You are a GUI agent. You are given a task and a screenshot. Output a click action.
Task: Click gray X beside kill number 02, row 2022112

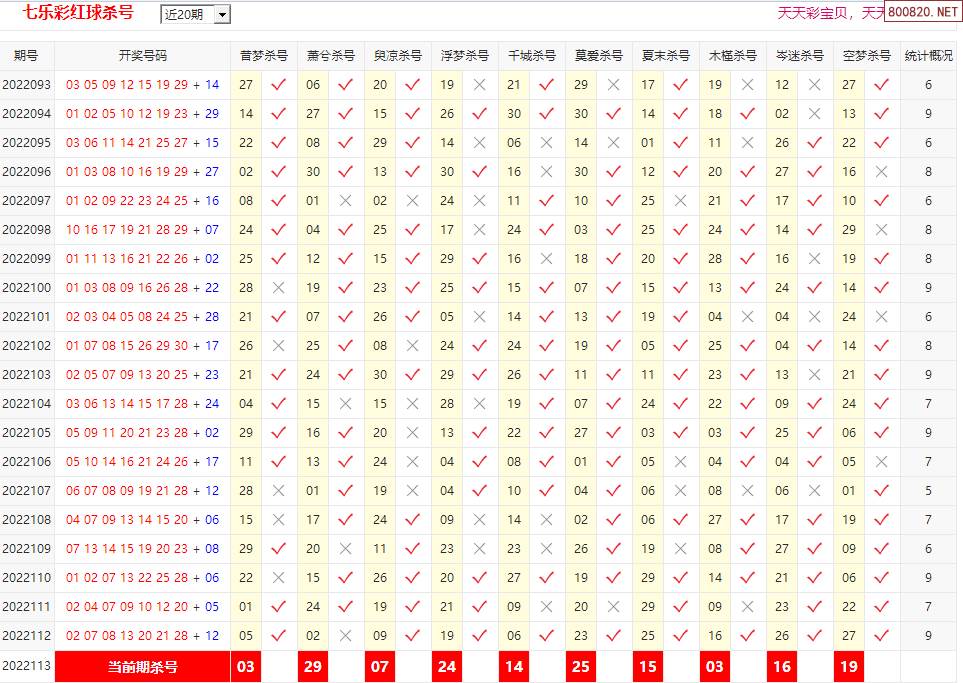(345, 635)
